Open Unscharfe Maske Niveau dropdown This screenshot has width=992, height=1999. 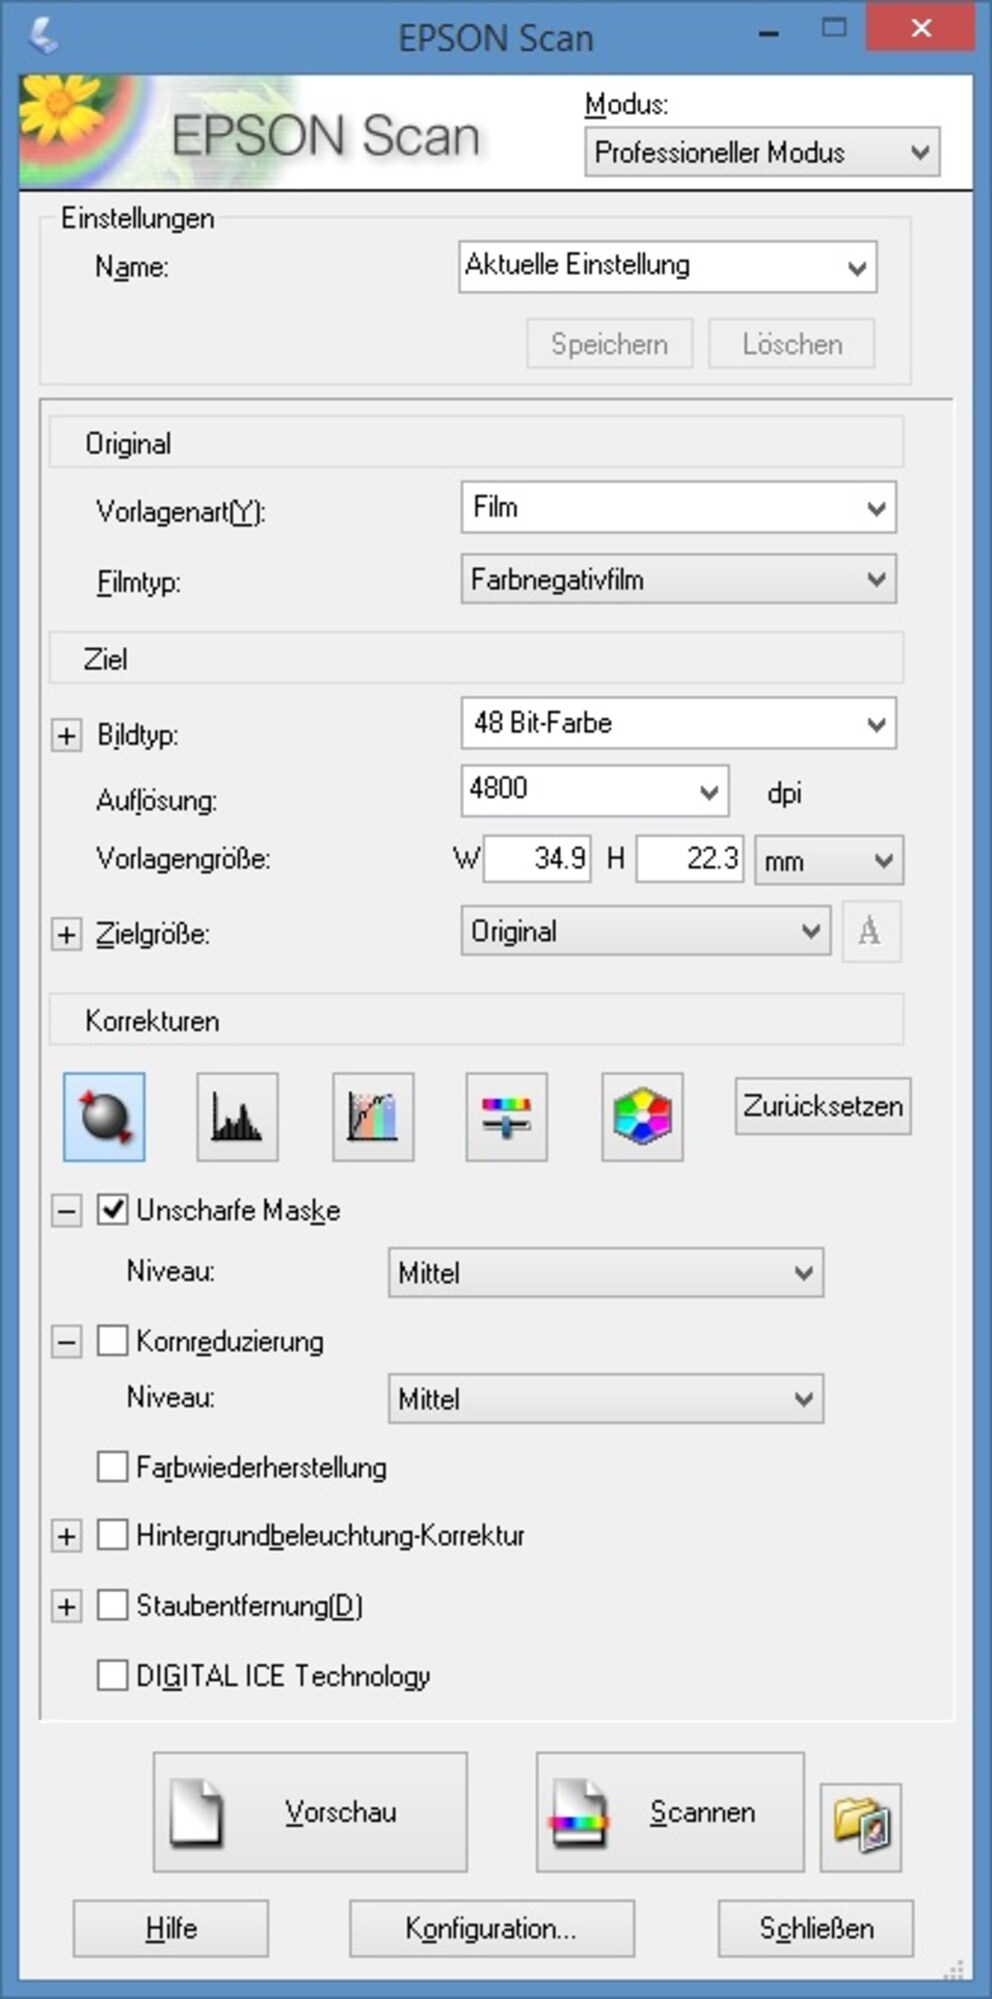(606, 1272)
